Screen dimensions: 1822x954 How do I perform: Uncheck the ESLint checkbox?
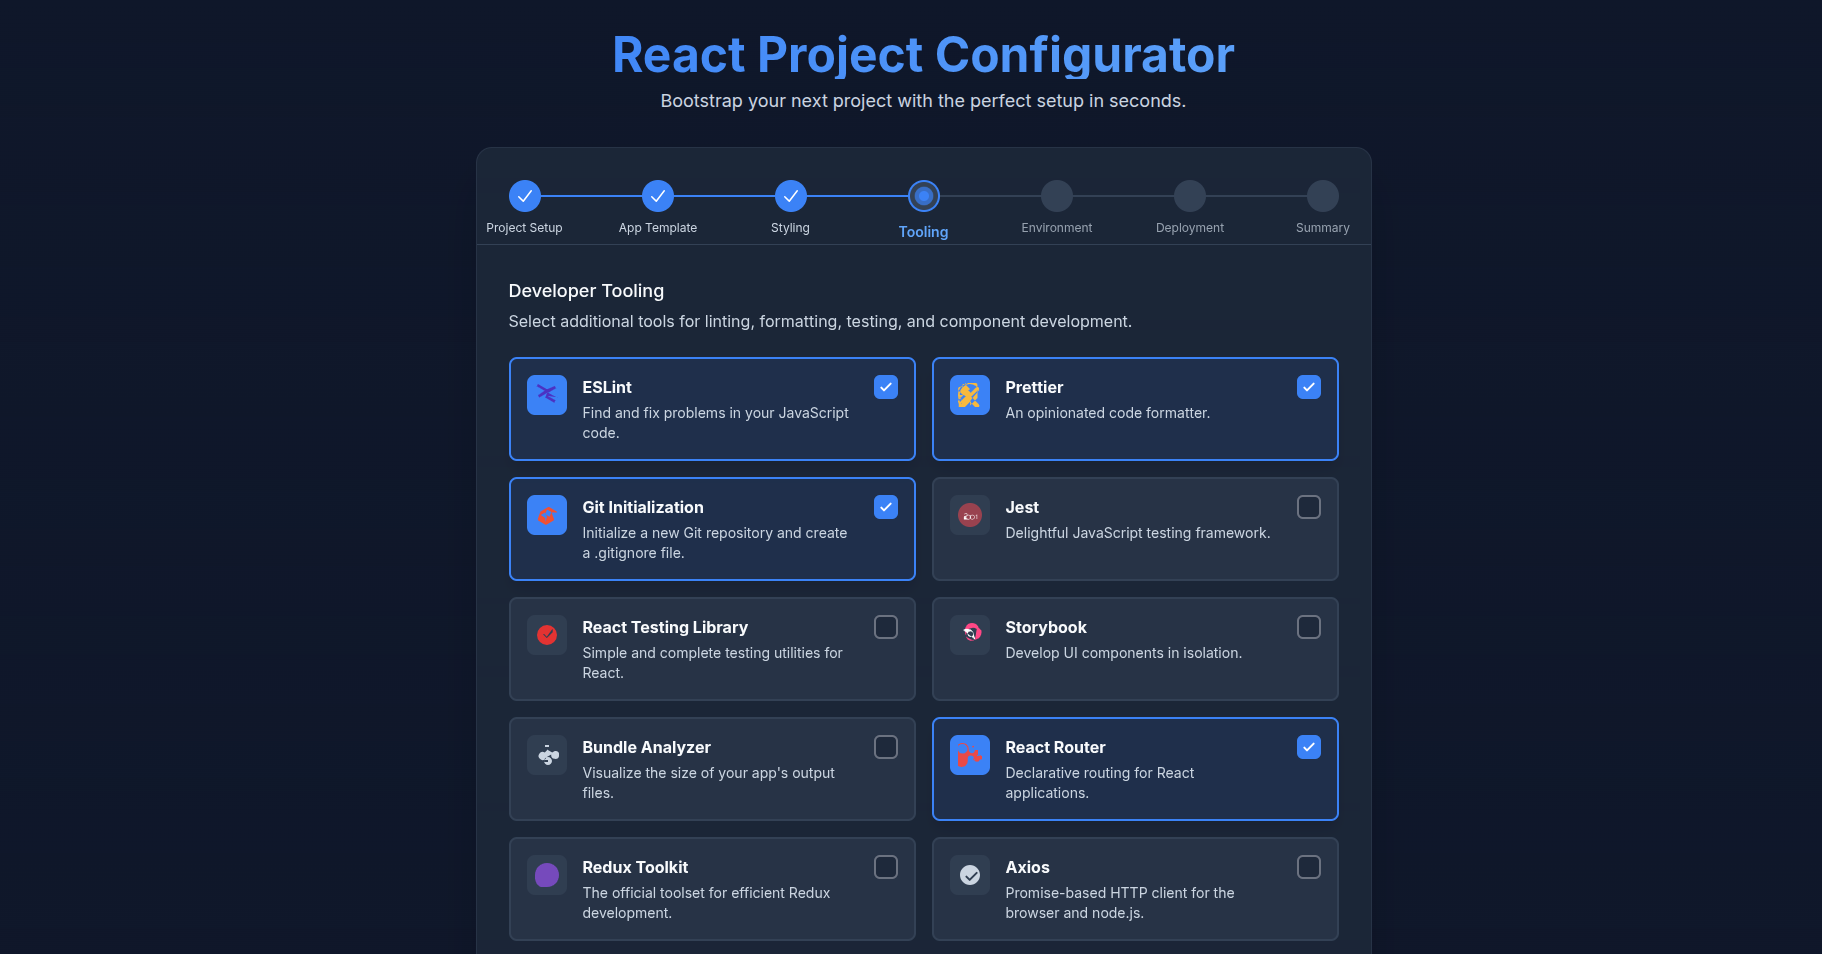(886, 387)
